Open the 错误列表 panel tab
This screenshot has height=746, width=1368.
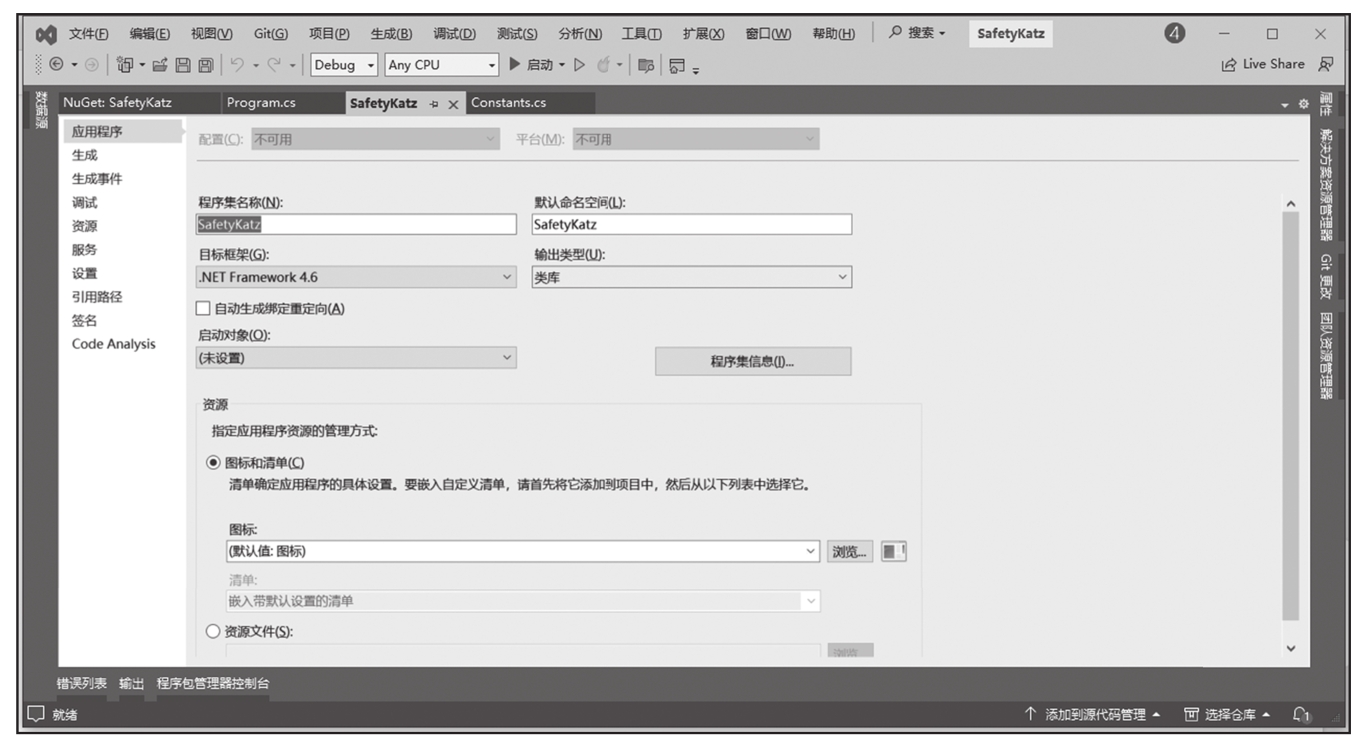tap(82, 684)
